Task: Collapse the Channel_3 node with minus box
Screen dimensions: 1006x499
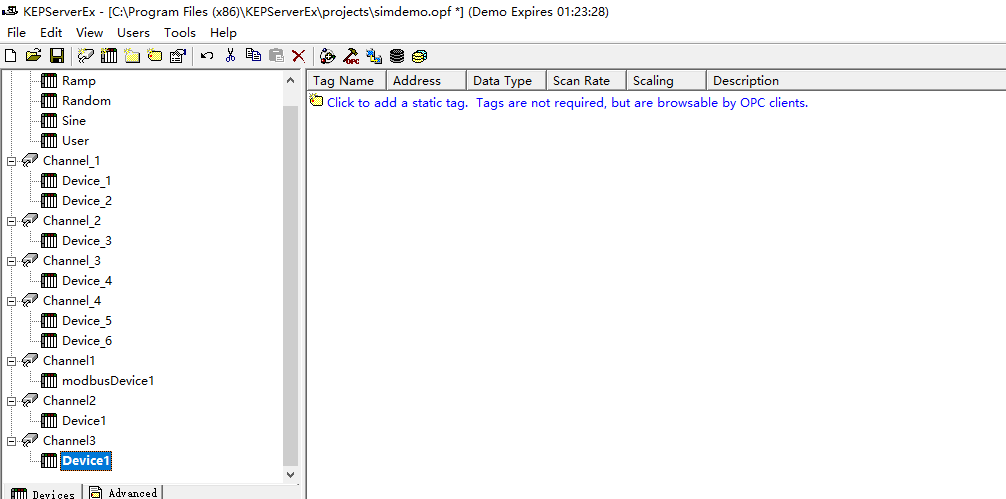Action: coord(11,261)
